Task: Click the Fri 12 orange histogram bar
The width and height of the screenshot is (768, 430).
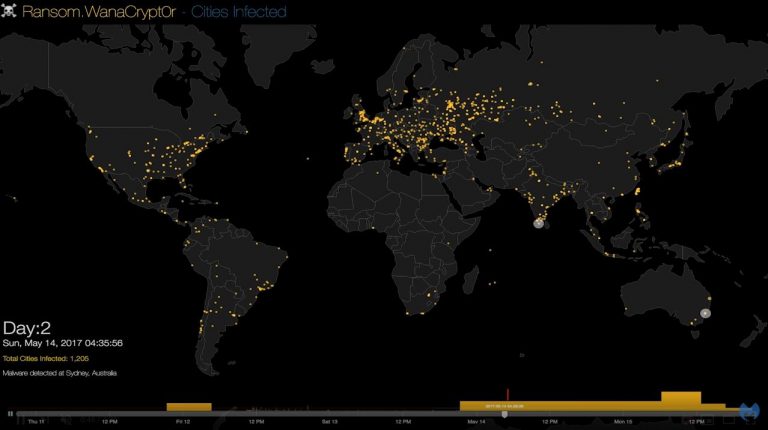Action: tap(189, 407)
